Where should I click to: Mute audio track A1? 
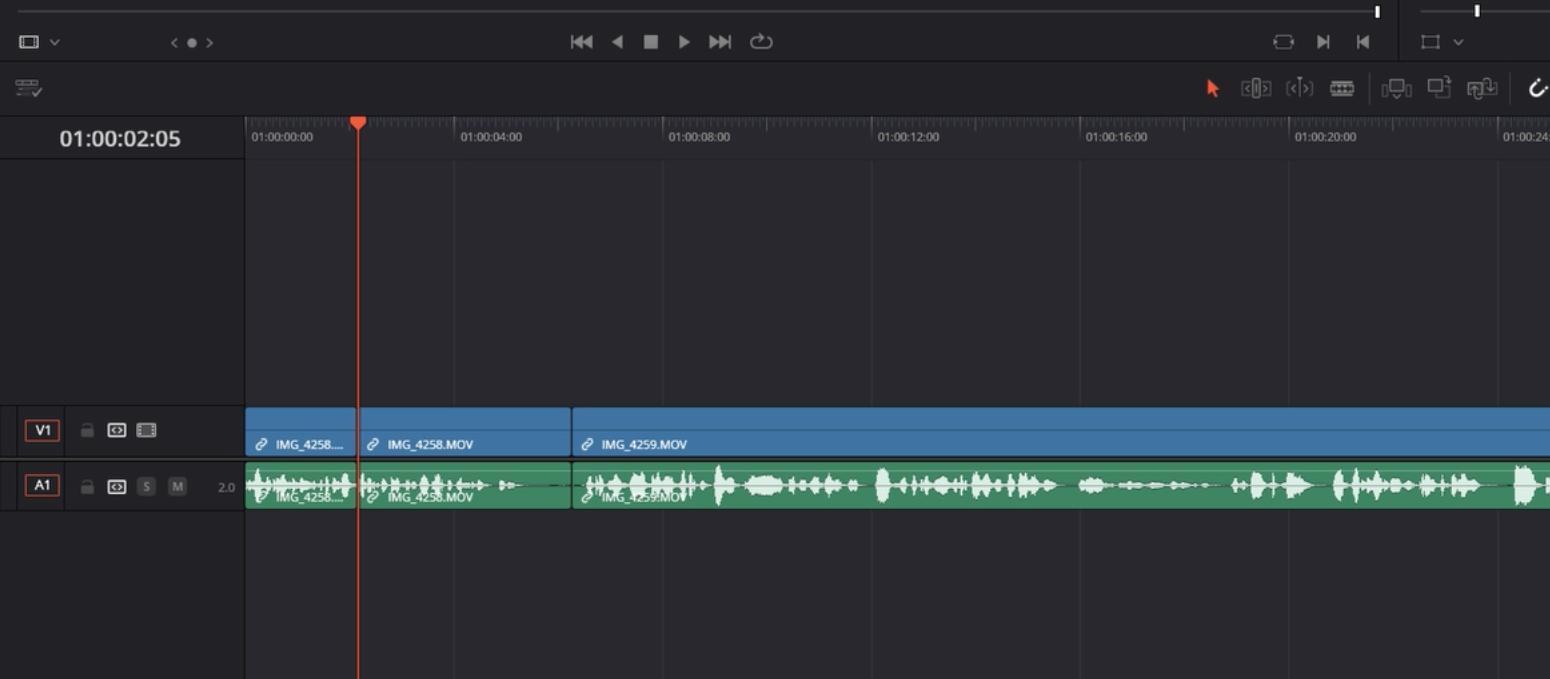click(177, 487)
